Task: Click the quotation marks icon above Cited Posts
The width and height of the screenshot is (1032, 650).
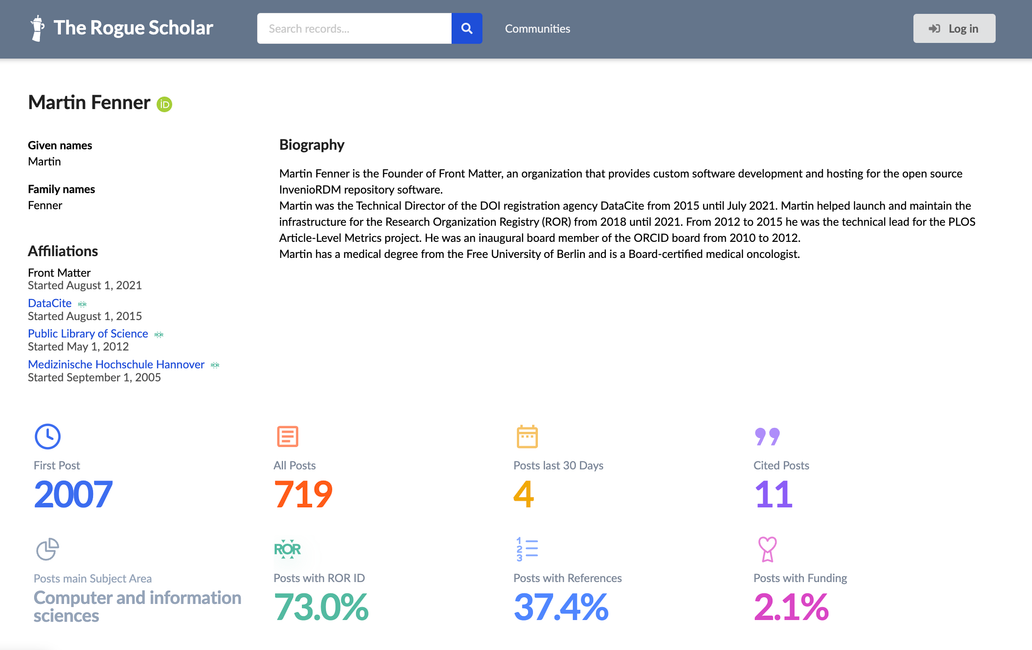Action: pyautogui.click(x=767, y=436)
